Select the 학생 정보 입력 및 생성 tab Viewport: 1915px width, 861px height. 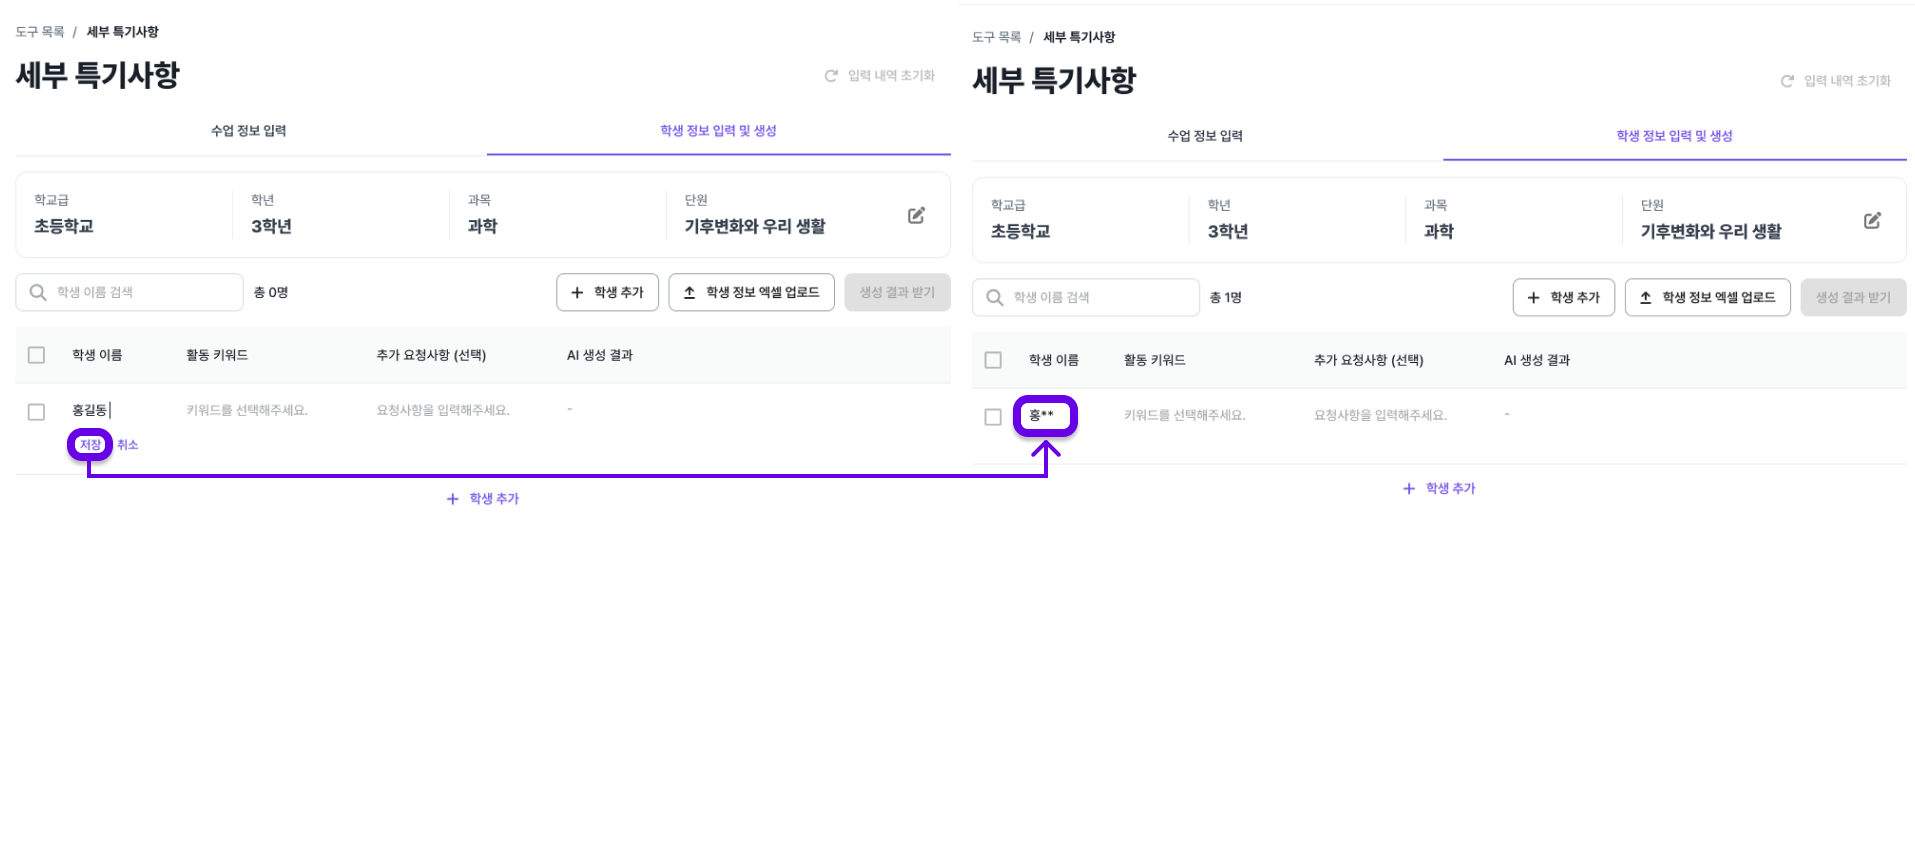718,130
